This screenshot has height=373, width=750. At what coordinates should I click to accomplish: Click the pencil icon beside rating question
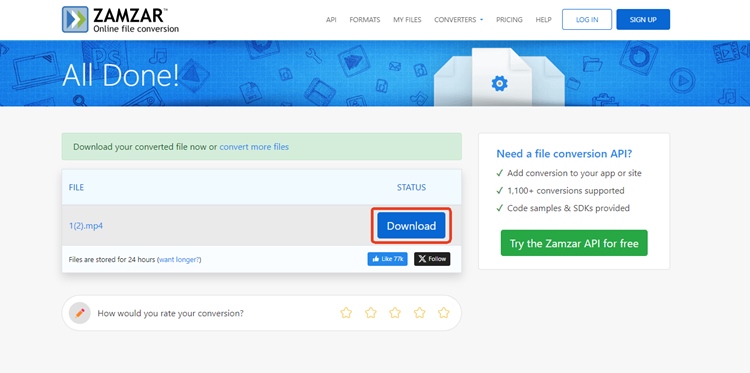click(x=80, y=313)
